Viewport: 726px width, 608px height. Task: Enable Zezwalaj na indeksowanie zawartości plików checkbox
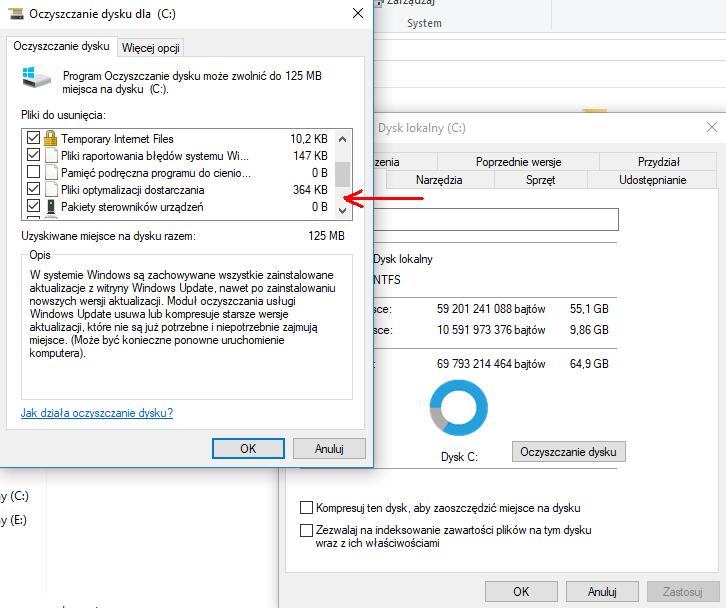coord(306,530)
